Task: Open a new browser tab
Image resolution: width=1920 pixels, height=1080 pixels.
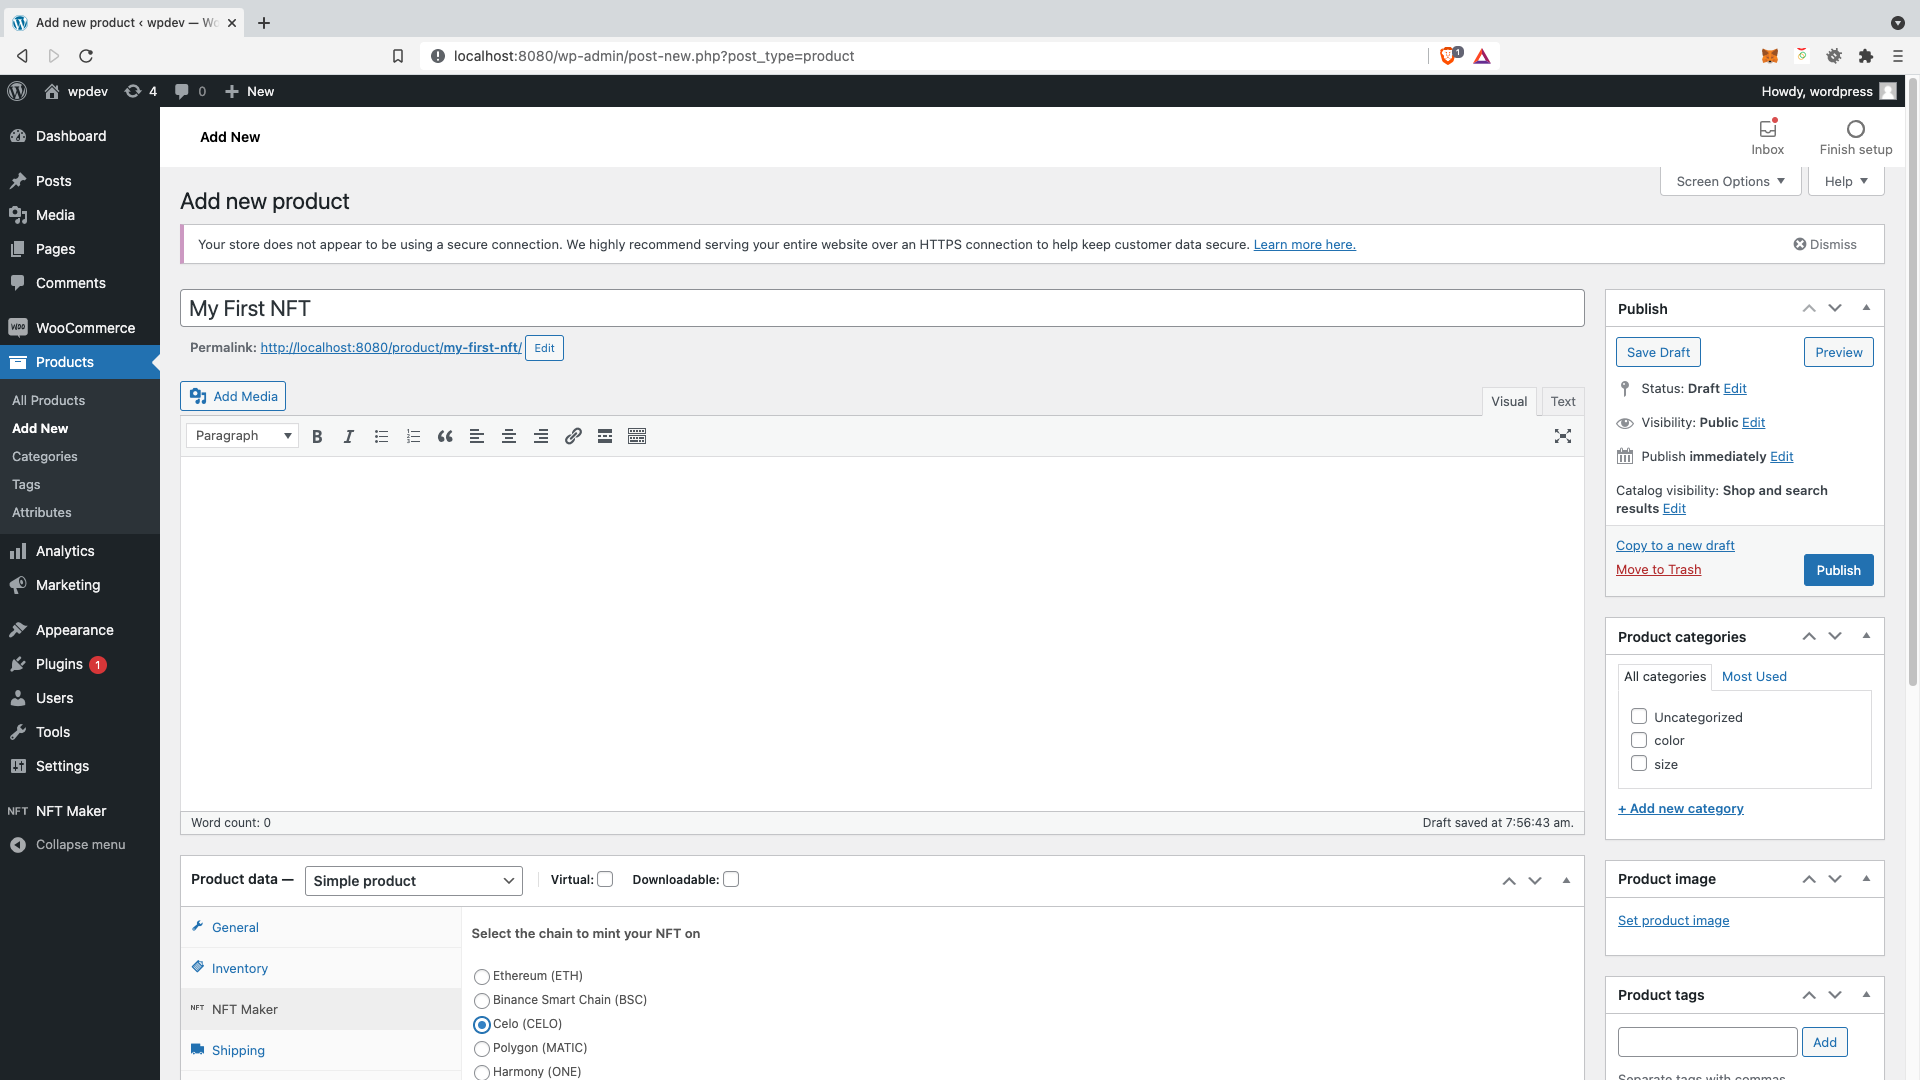Action: (264, 23)
